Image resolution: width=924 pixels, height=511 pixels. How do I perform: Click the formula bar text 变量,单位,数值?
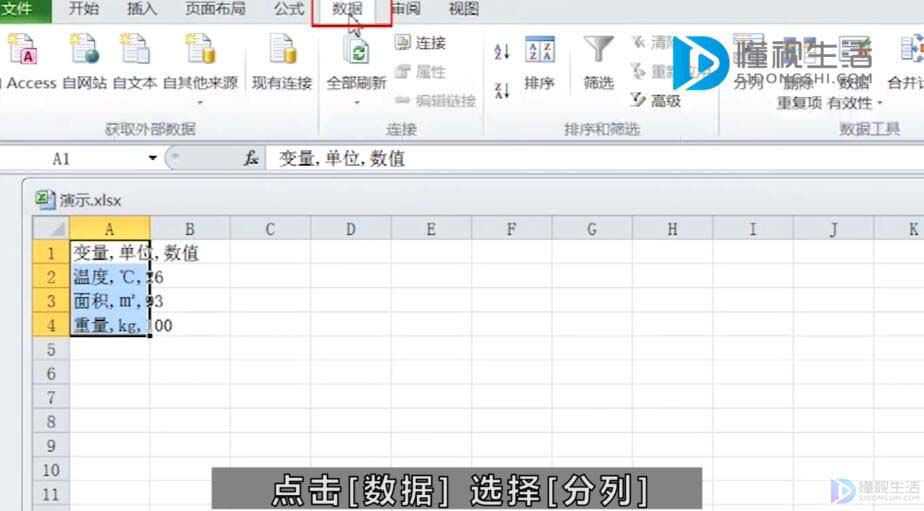(342, 159)
